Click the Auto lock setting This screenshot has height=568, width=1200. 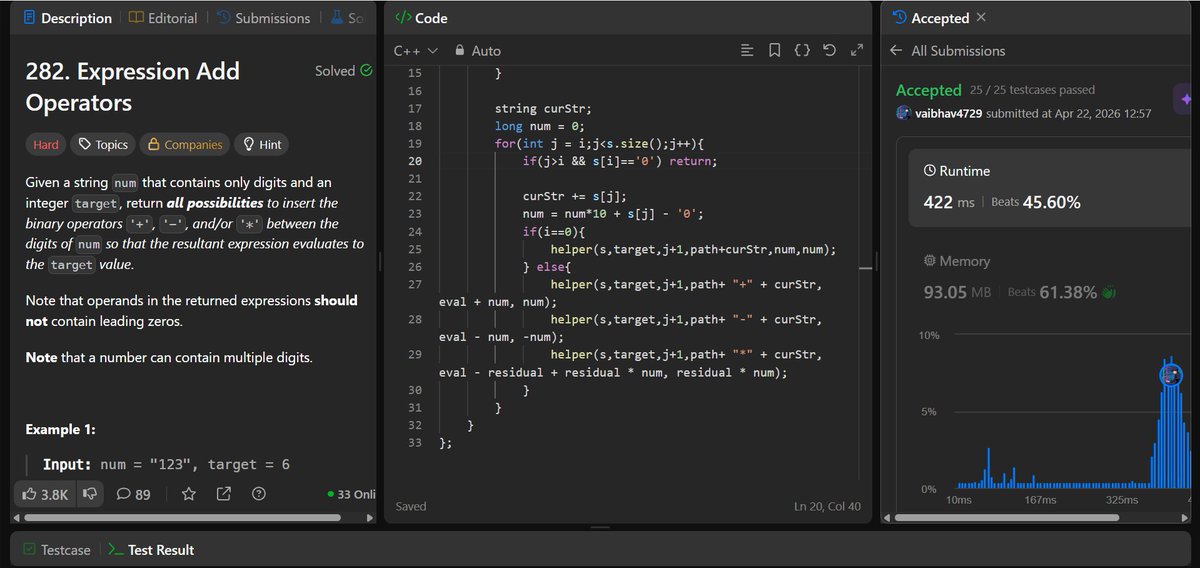click(477, 50)
